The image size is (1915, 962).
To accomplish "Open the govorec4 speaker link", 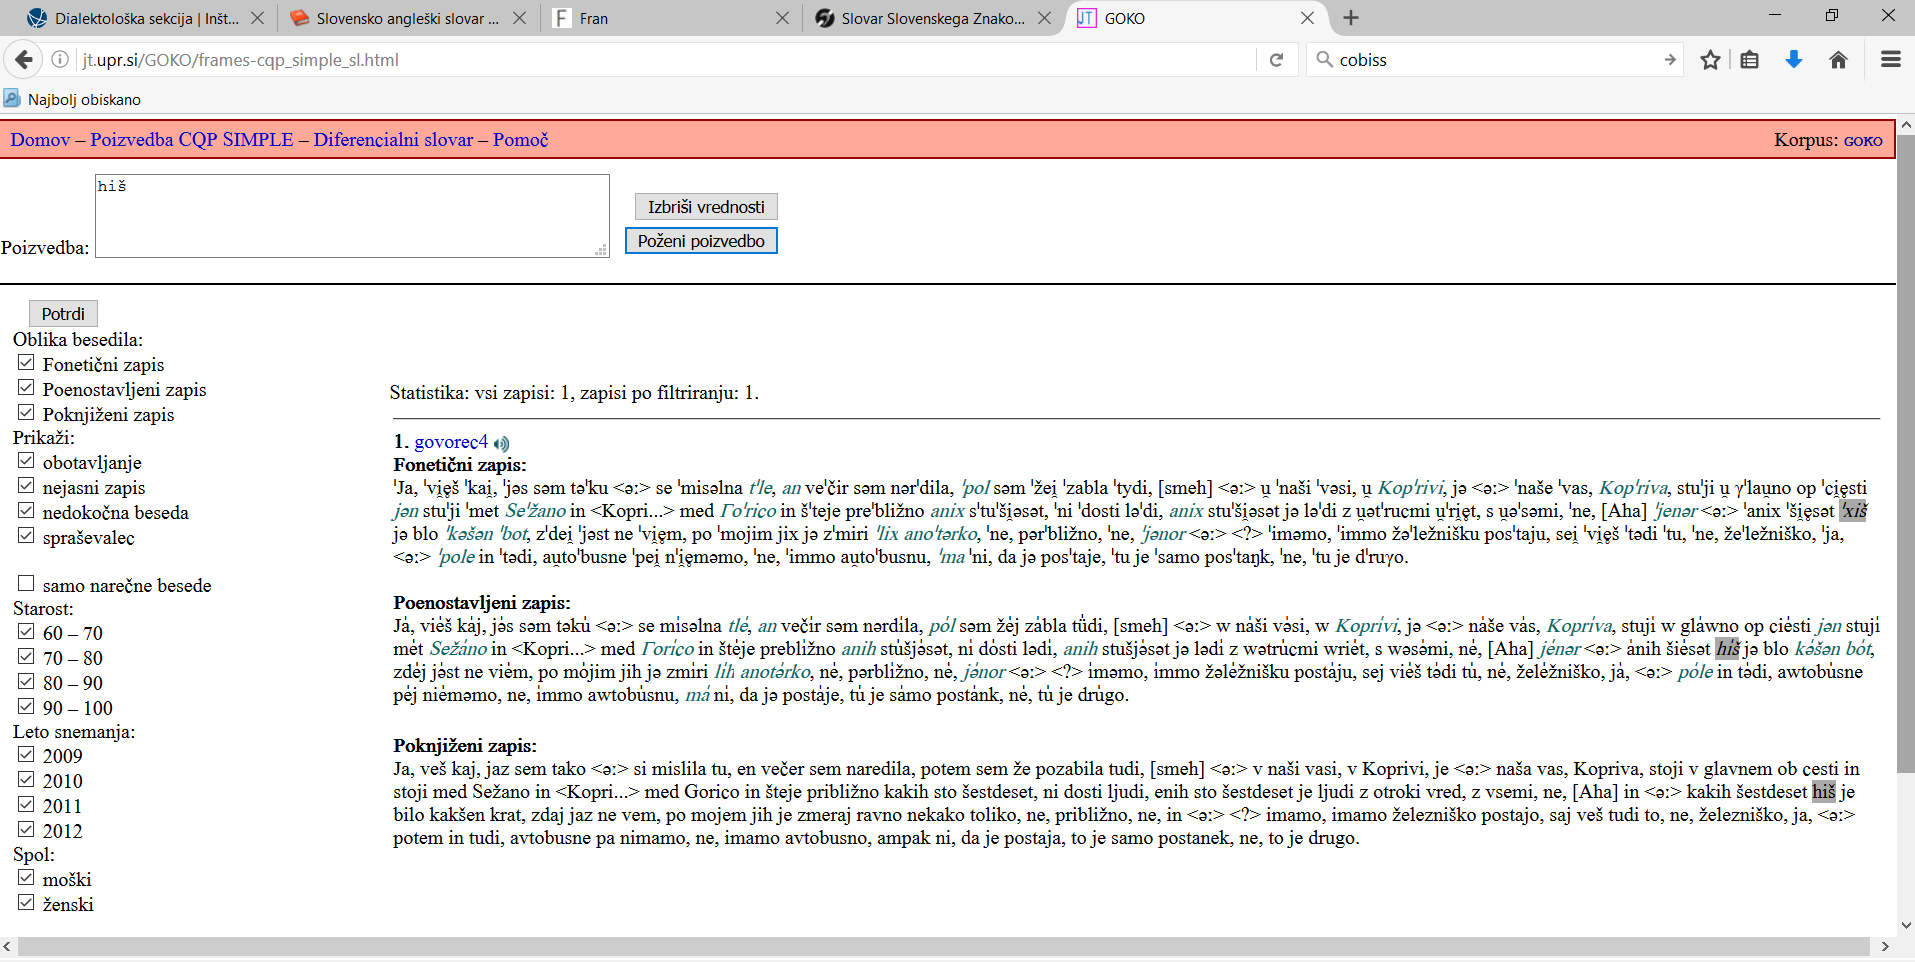I will tap(451, 442).
